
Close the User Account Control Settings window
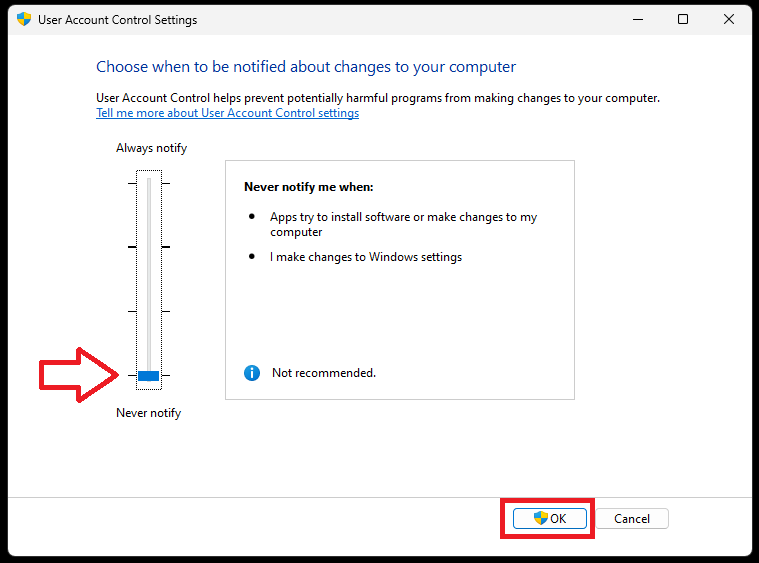[729, 19]
